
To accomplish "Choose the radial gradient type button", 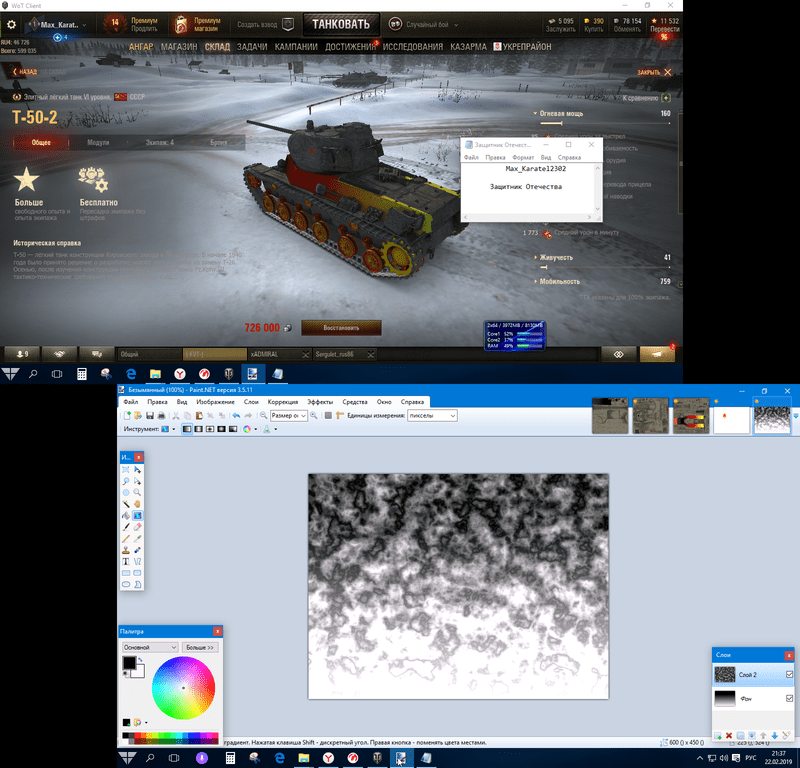I will (221, 429).
